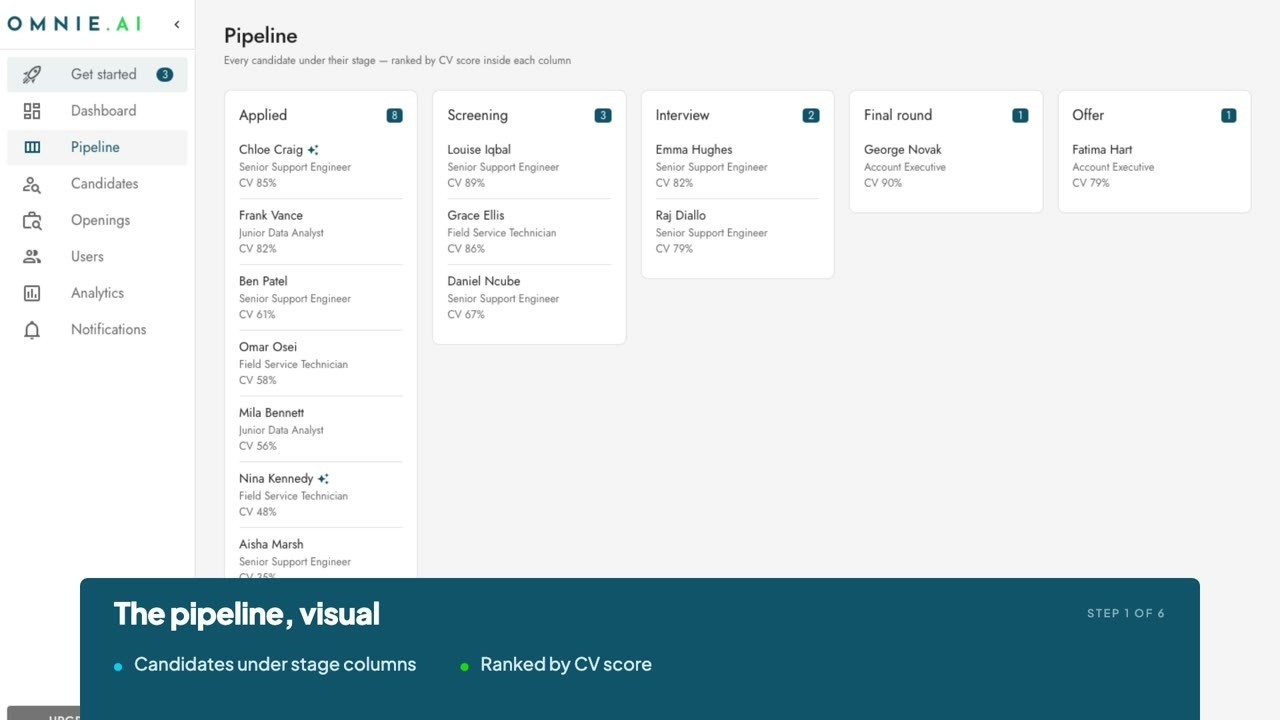1280x720 pixels.
Task: Open Emma Hughes in Interview
Action: coord(737,166)
